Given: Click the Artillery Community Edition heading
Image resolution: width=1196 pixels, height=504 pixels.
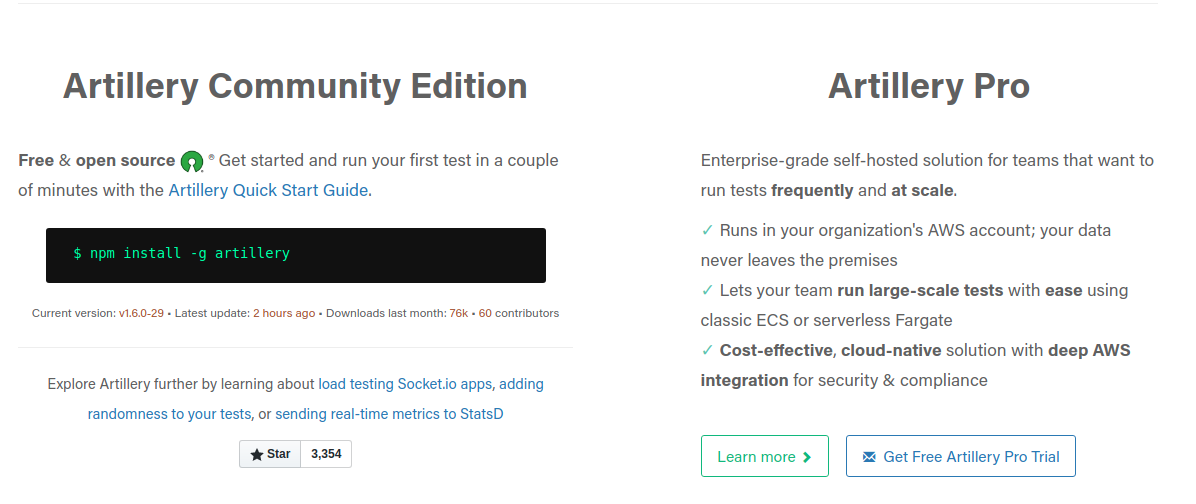Looking at the screenshot, I should [295, 86].
